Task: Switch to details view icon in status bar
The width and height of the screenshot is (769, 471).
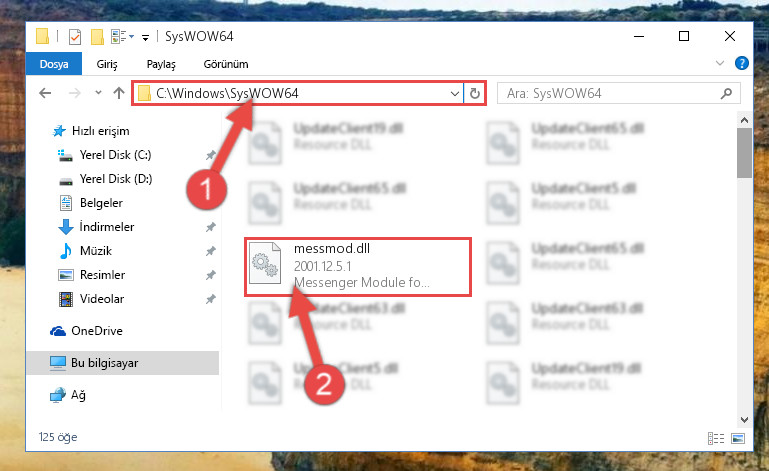Action: pos(716,438)
